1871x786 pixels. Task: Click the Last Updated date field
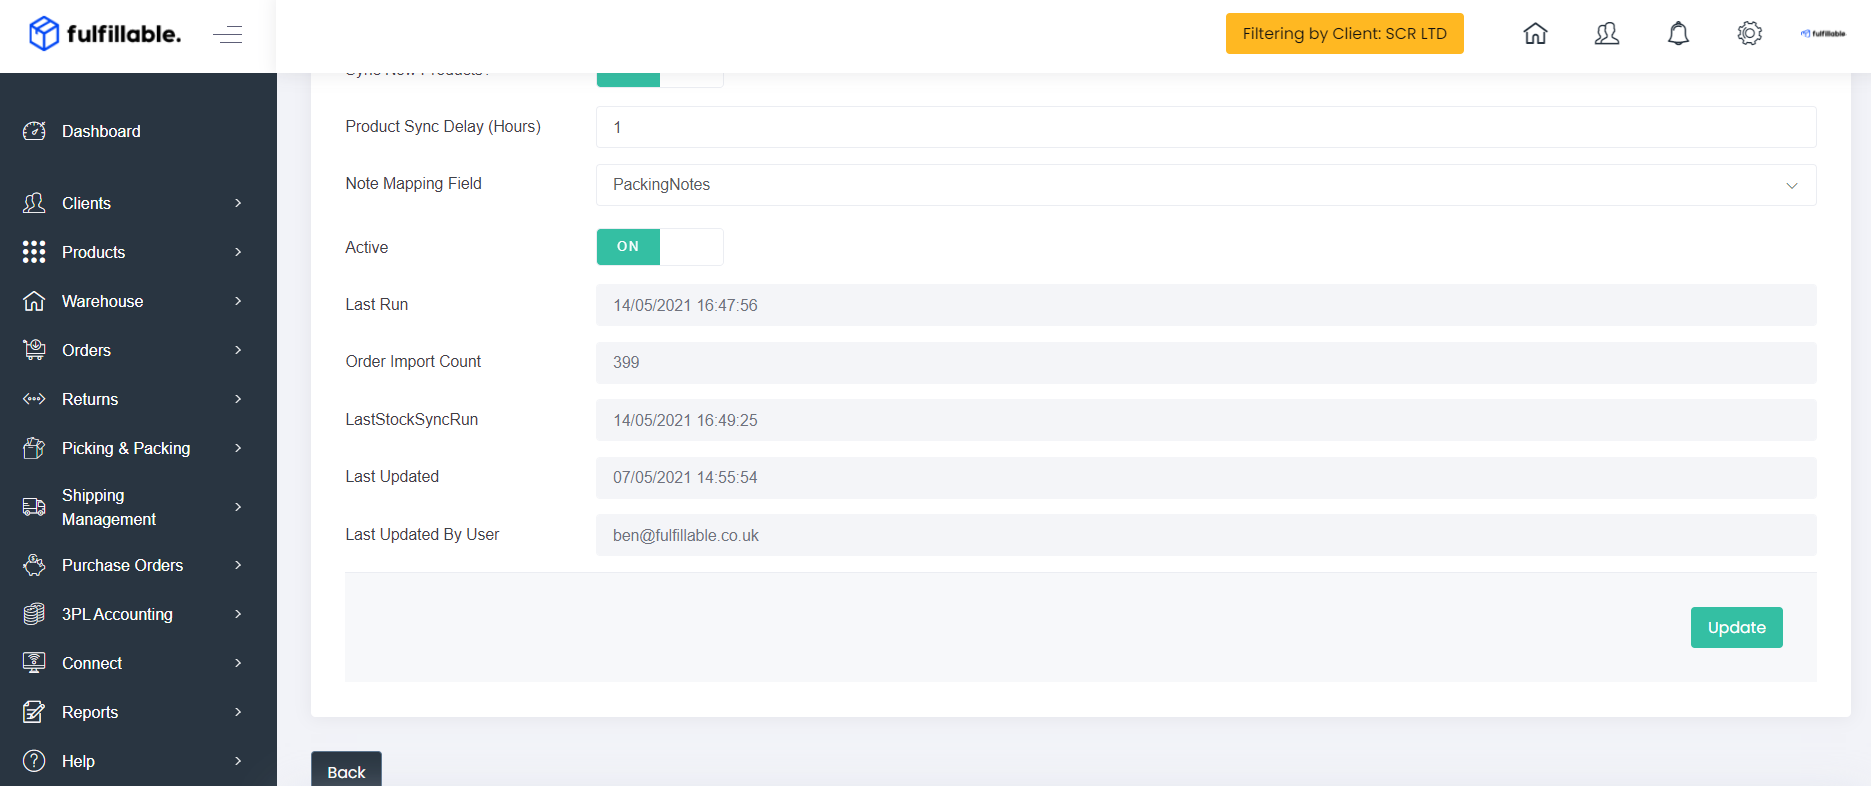coord(1206,477)
